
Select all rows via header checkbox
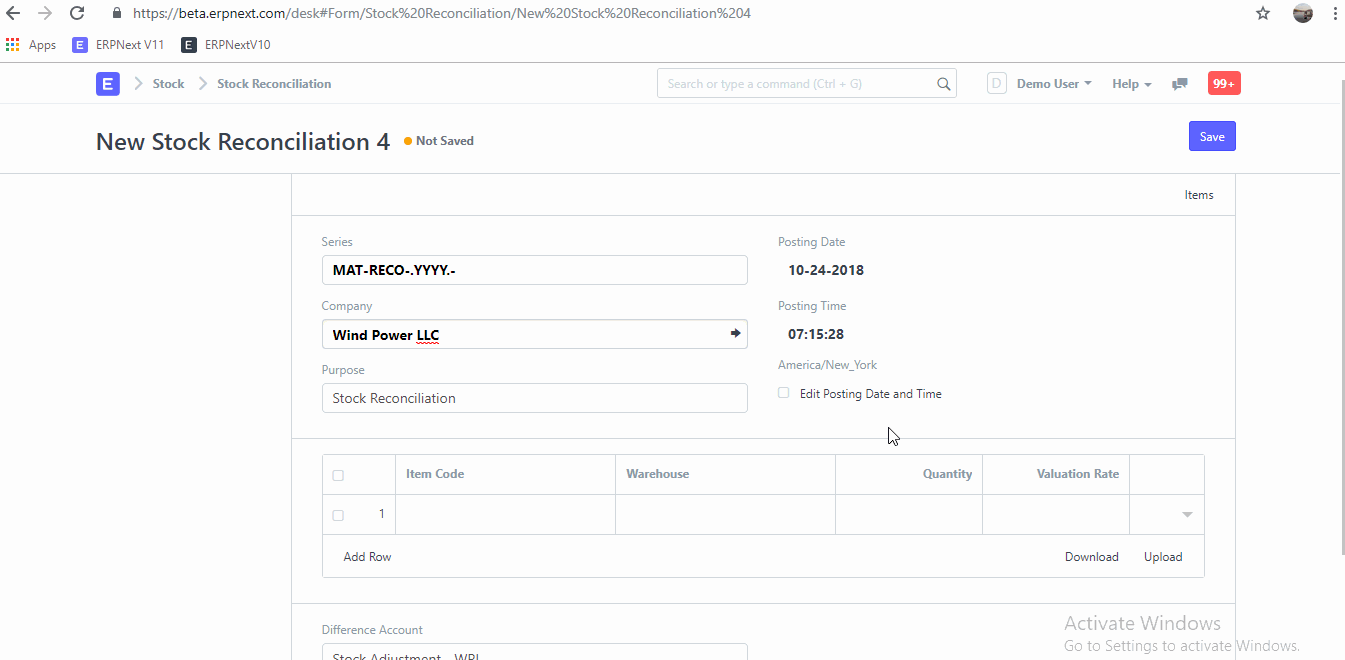coord(337,475)
